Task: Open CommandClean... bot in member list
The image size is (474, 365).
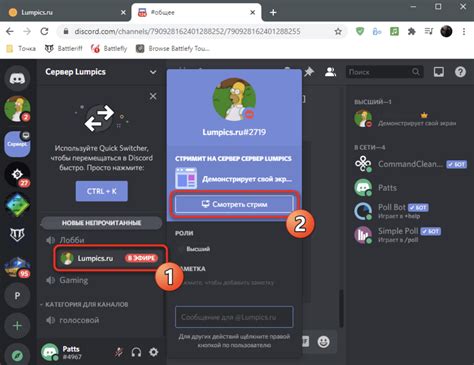Action: [x=411, y=164]
